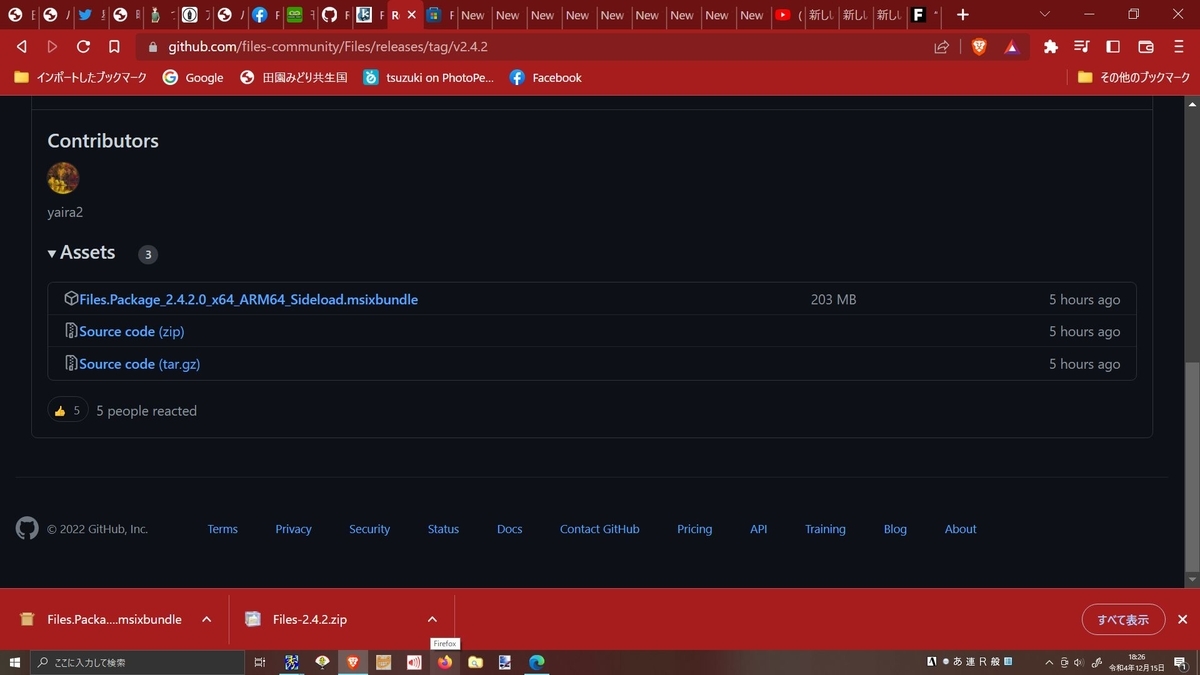Download Source code (tar.gz)
Image resolution: width=1200 pixels, height=675 pixels.
pyautogui.click(x=140, y=364)
